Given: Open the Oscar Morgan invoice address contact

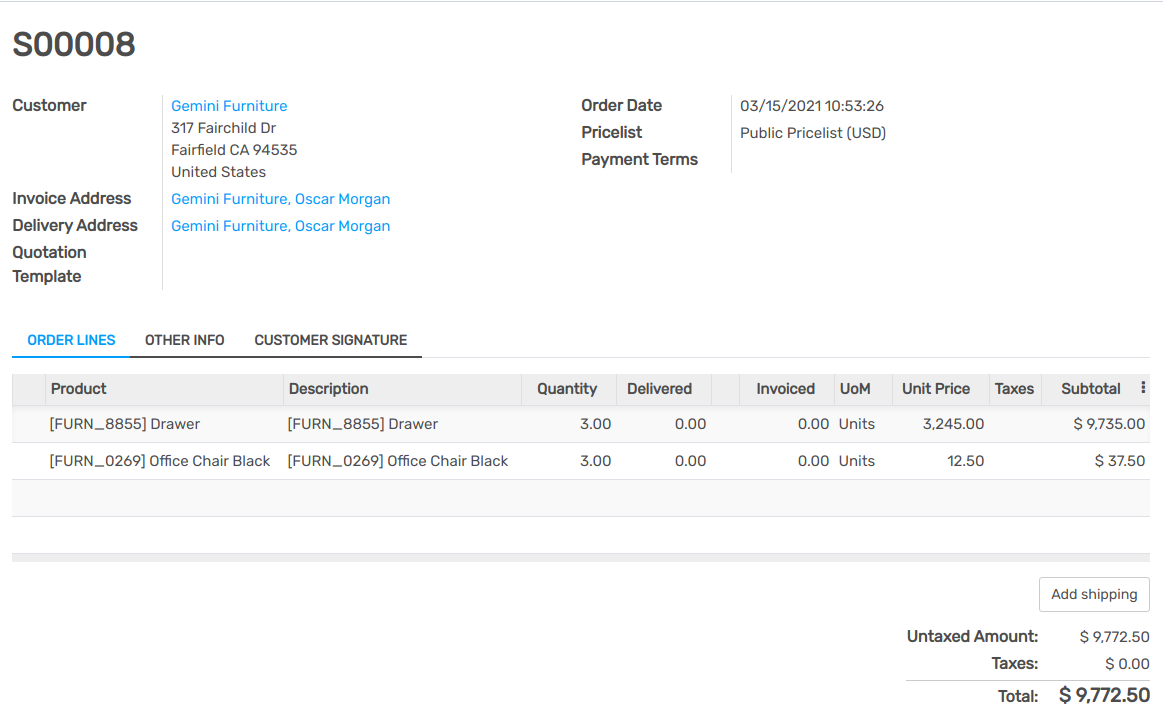Looking at the screenshot, I should [x=280, y=198].
